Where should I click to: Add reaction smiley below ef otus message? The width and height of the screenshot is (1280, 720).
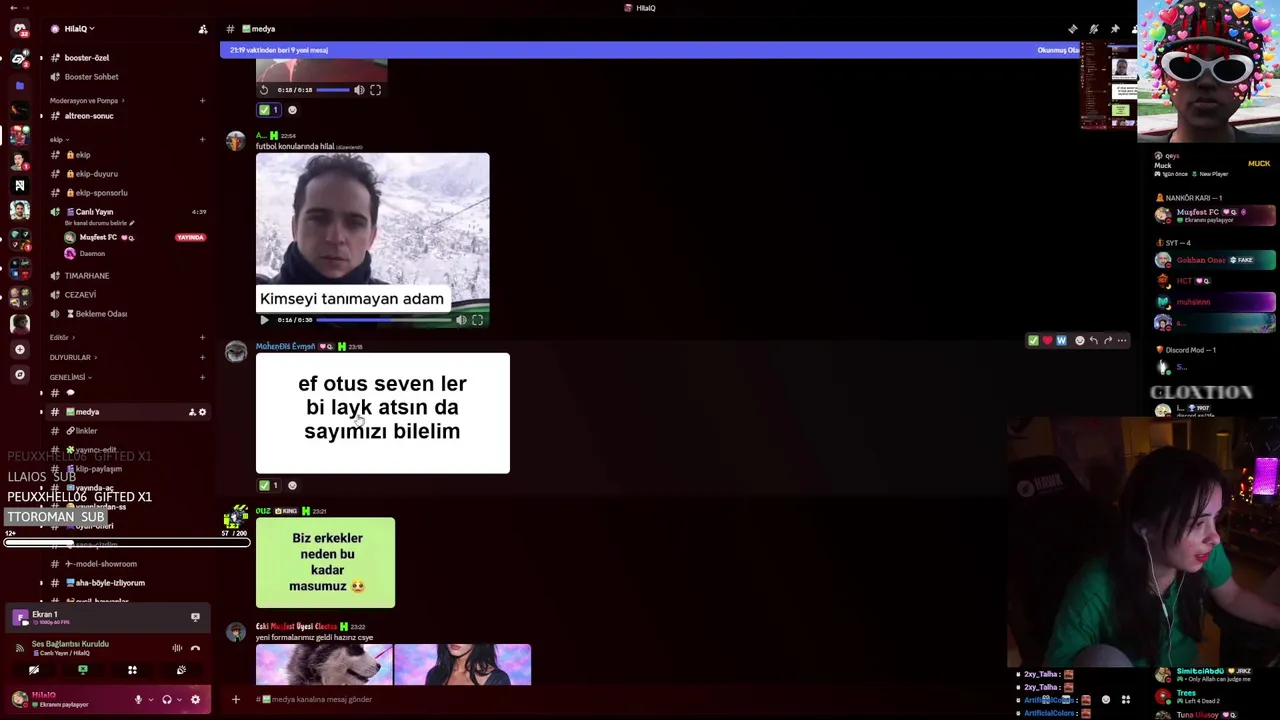292,486
